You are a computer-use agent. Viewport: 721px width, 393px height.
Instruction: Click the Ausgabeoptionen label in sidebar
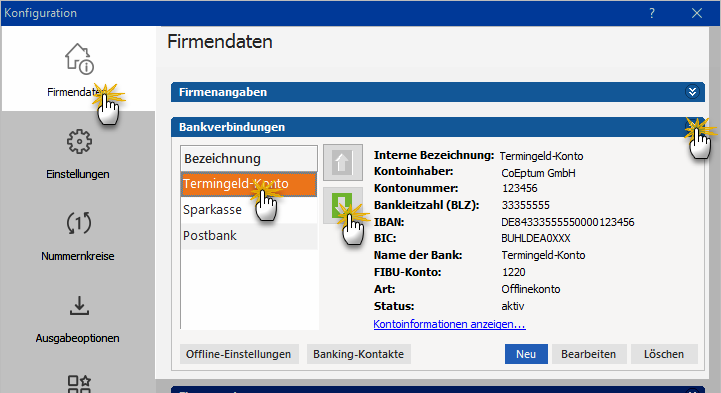78,338
